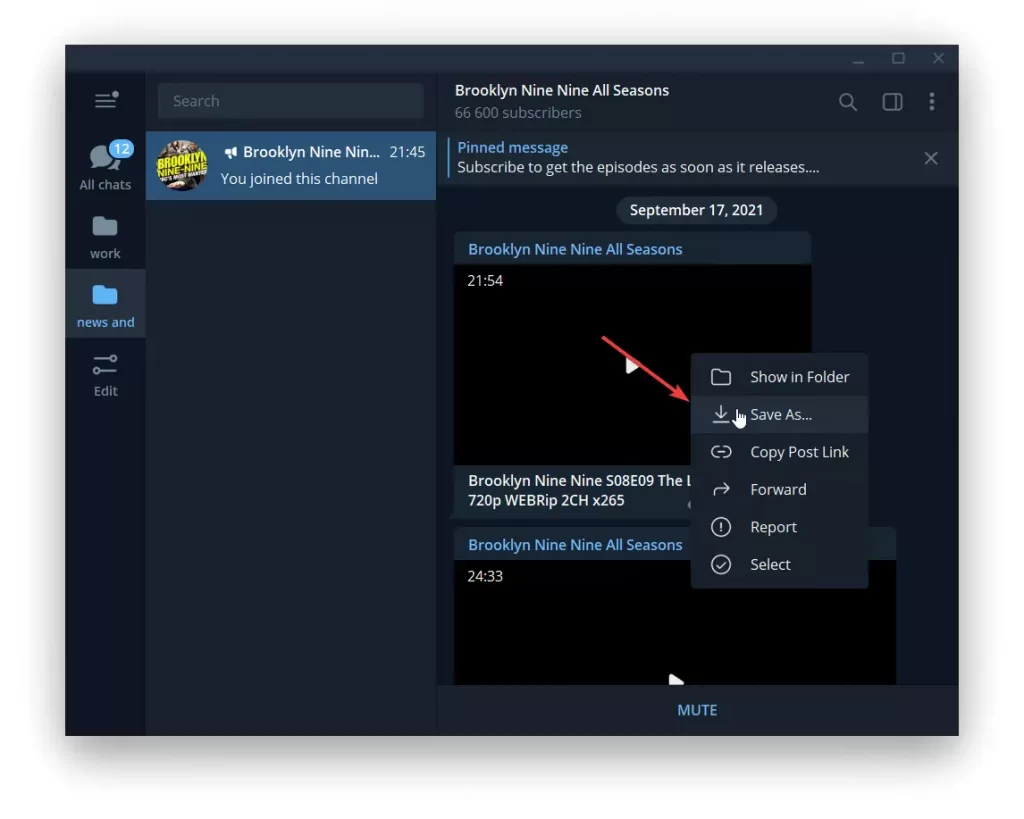1024x819 pixels.
Task: Switch to the work folder
Action: click(105, 238)
